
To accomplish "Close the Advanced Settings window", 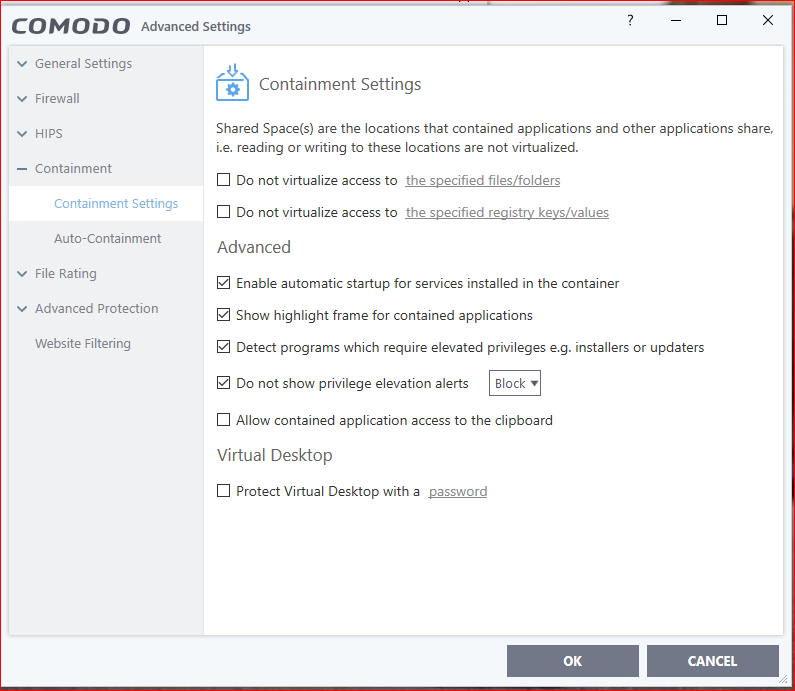I will pos(768,21).
